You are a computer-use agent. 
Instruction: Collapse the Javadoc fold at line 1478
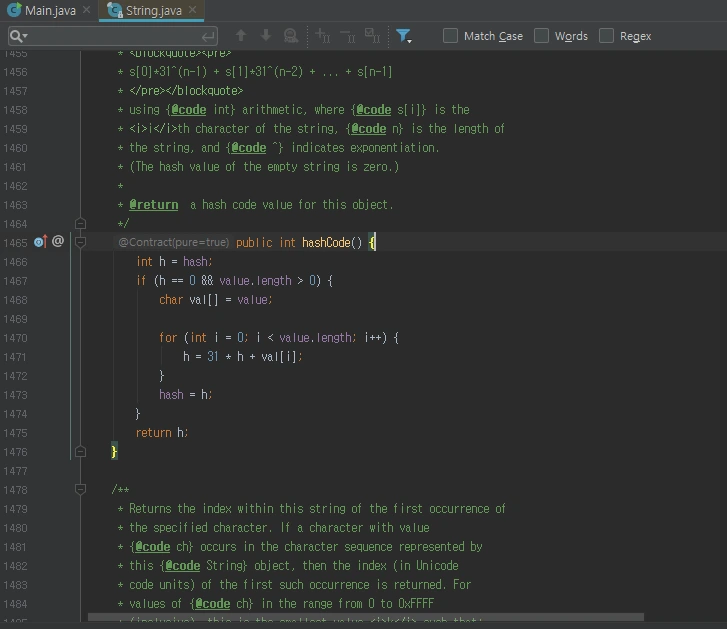pos(81,489)
